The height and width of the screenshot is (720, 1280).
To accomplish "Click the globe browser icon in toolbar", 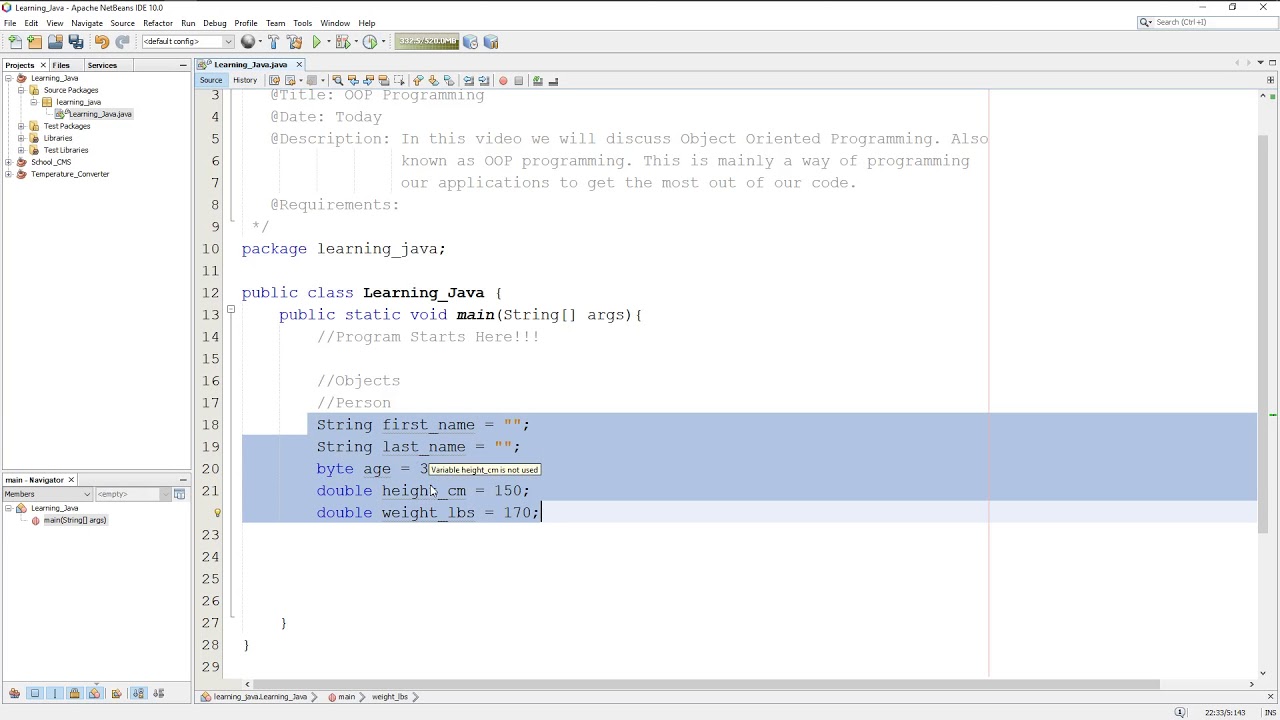I will 248,42.
